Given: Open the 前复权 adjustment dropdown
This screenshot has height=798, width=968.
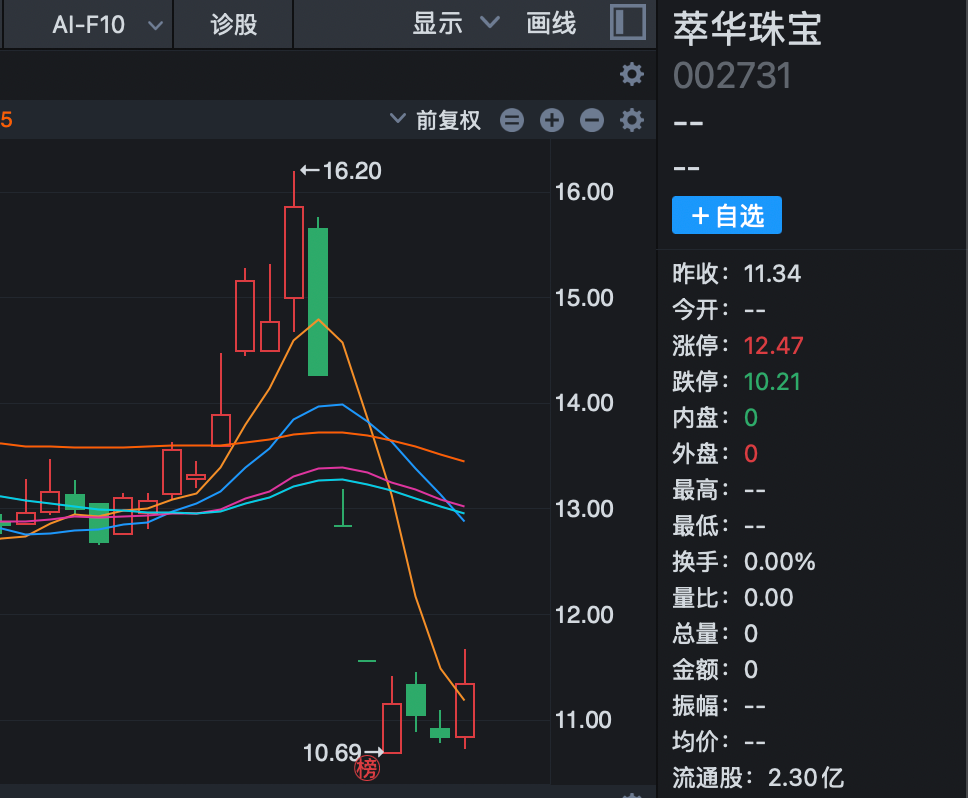Looking at the screenshot, I should (x=438, y=121).
